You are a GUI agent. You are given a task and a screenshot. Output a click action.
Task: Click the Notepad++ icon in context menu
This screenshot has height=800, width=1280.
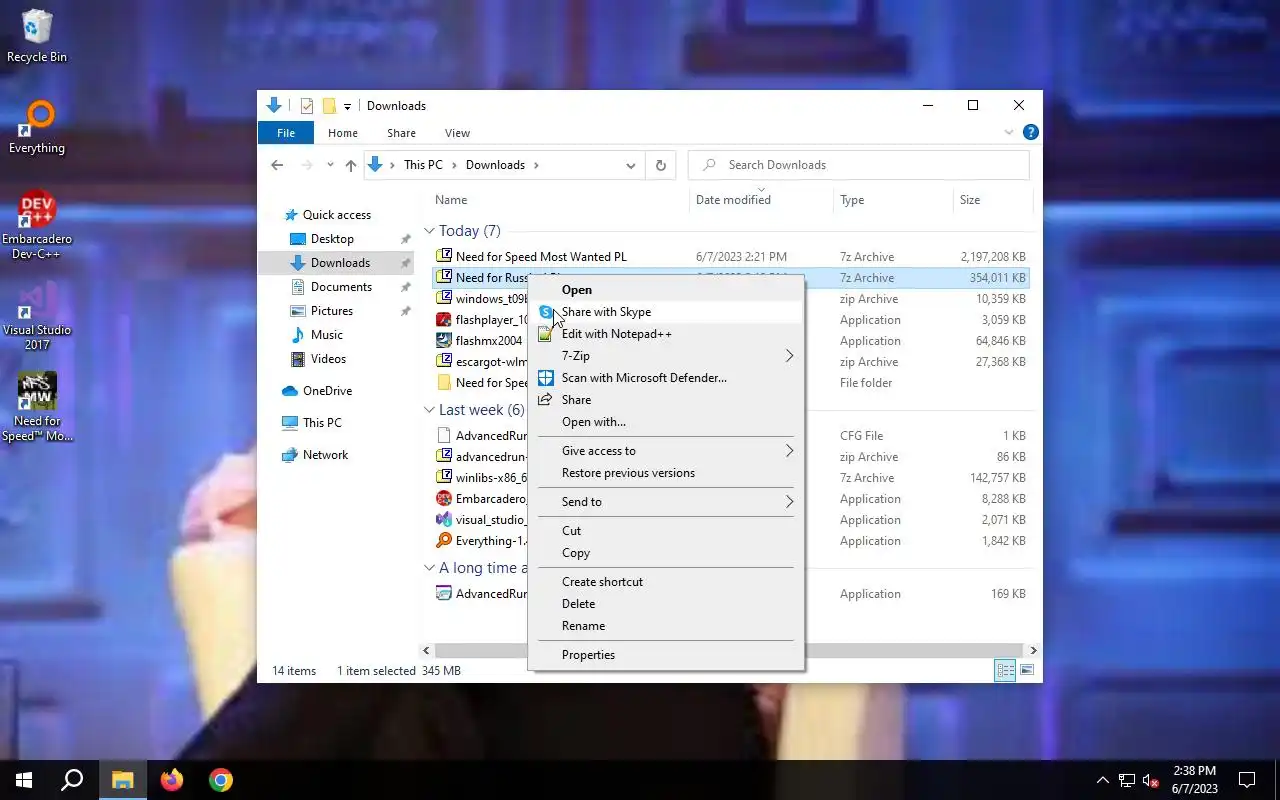point(546,334)
